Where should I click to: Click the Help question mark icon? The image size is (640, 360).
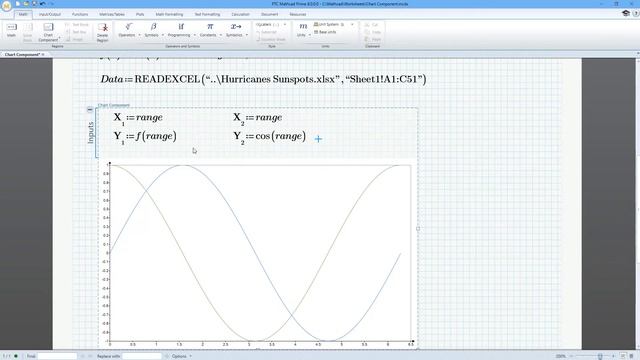click(x=636, y=13)
